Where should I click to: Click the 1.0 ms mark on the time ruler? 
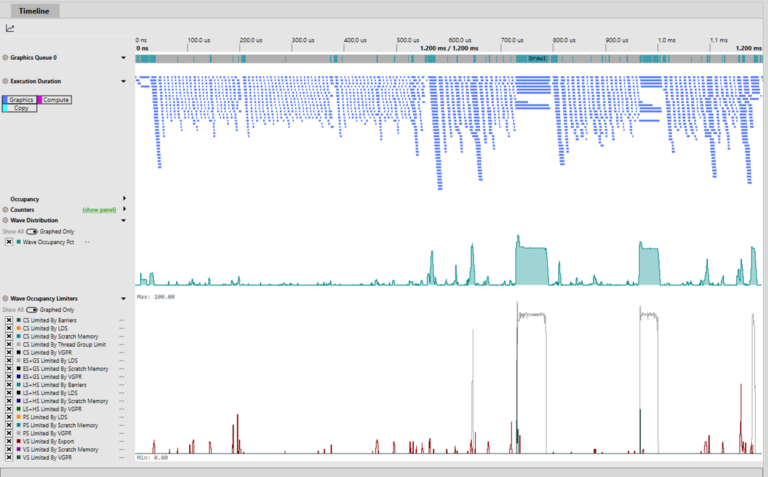667,40
